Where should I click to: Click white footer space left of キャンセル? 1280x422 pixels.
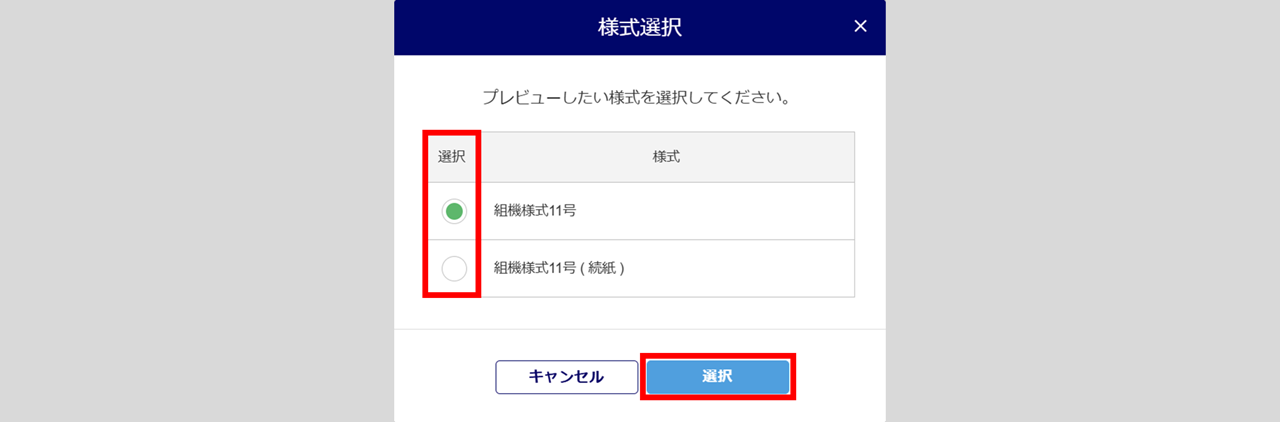[445, 377]
